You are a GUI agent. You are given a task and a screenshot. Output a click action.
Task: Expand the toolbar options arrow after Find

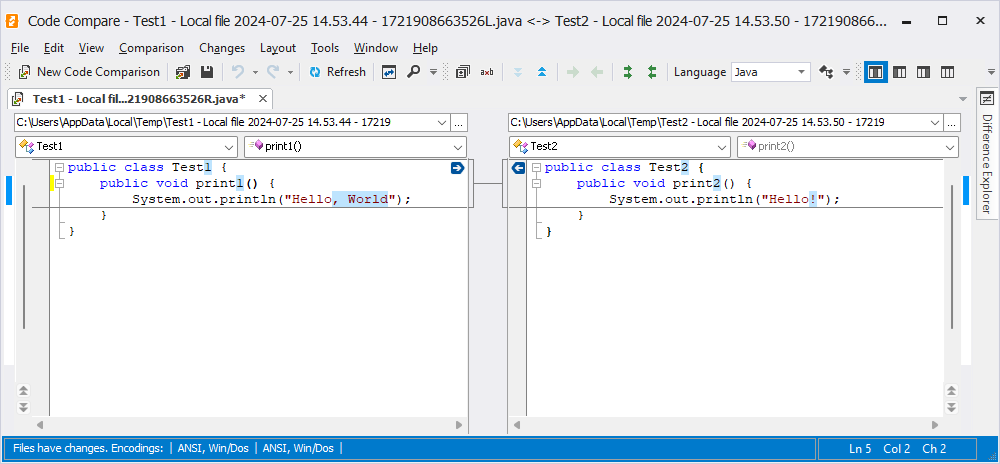coord(433,72)
